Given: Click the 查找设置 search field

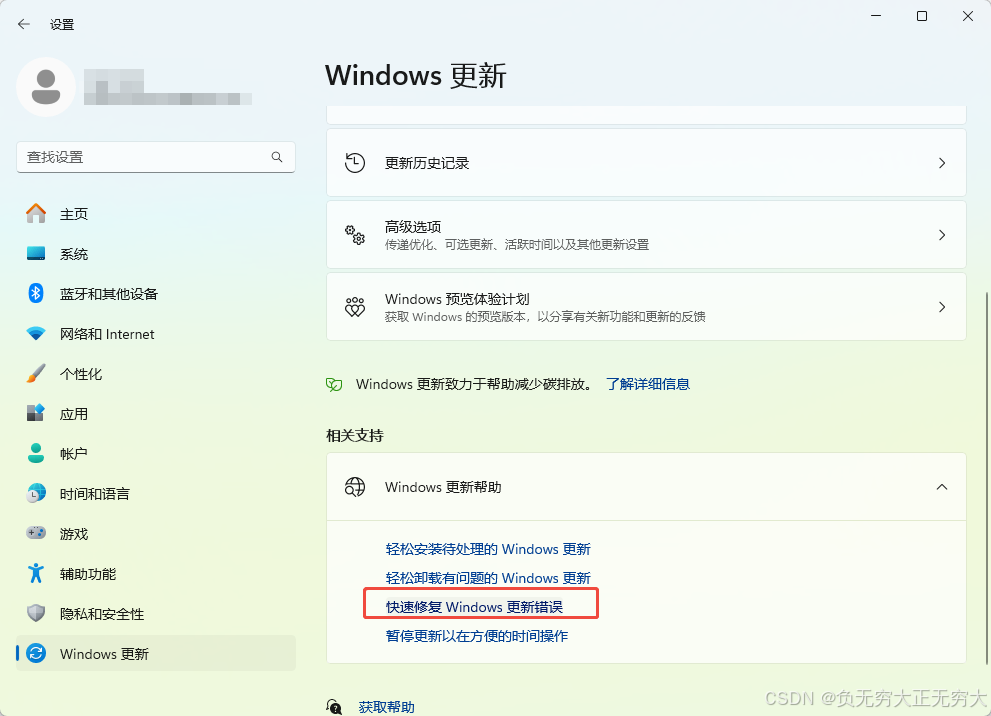Looking at the screenshot, I should click(155, 157).
